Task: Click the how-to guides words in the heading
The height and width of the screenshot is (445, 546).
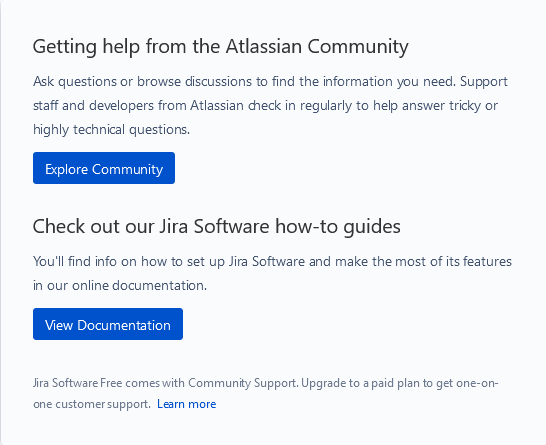Action: [x=338, y=227]
